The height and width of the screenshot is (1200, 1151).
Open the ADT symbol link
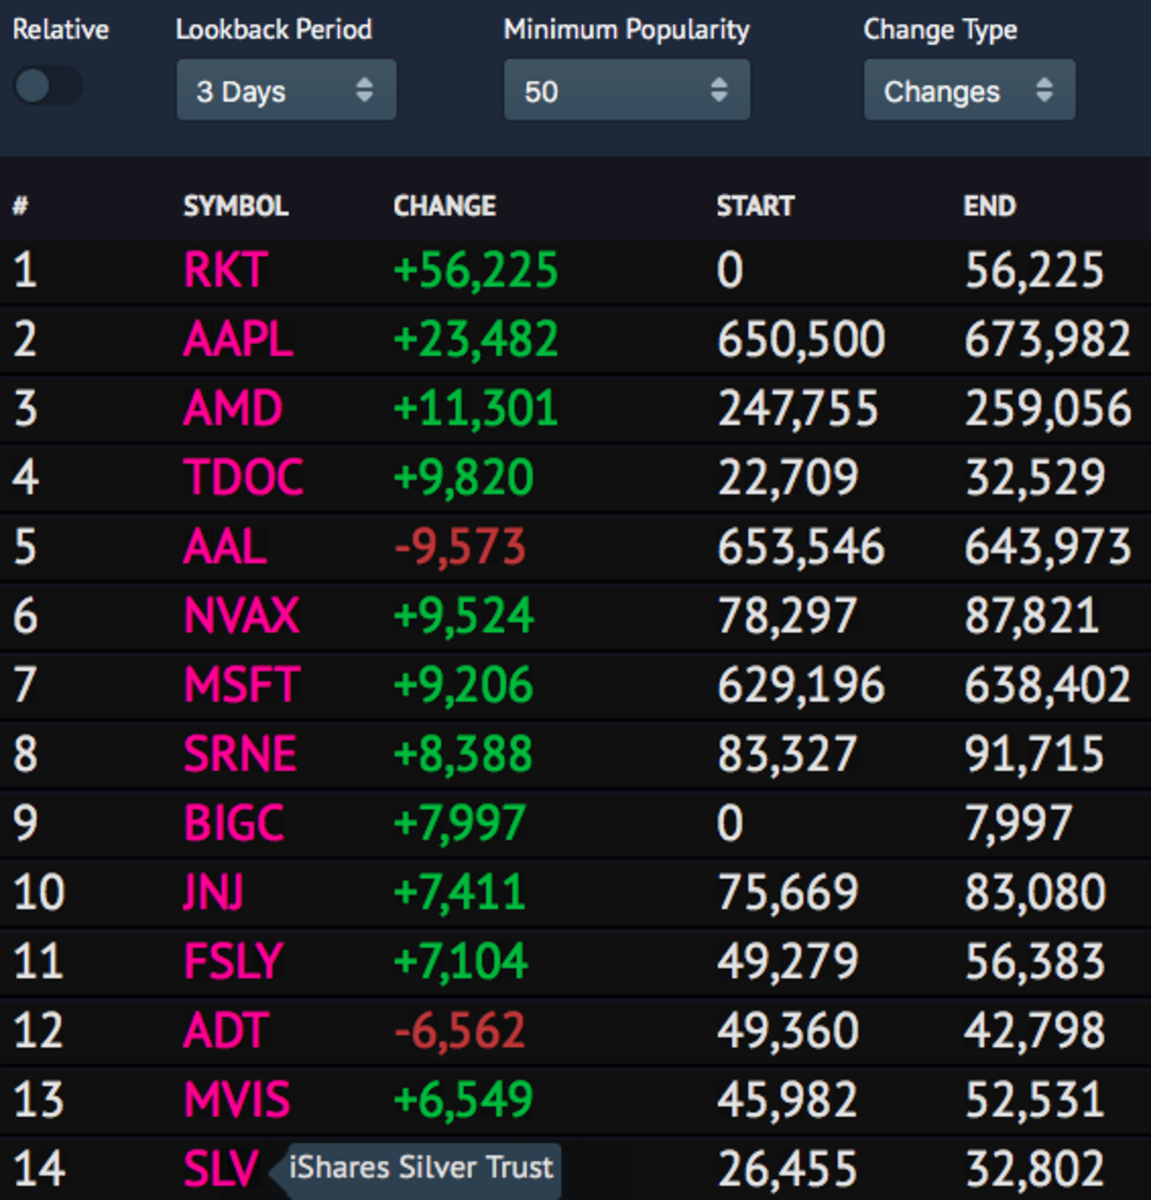pos(226,1030)
